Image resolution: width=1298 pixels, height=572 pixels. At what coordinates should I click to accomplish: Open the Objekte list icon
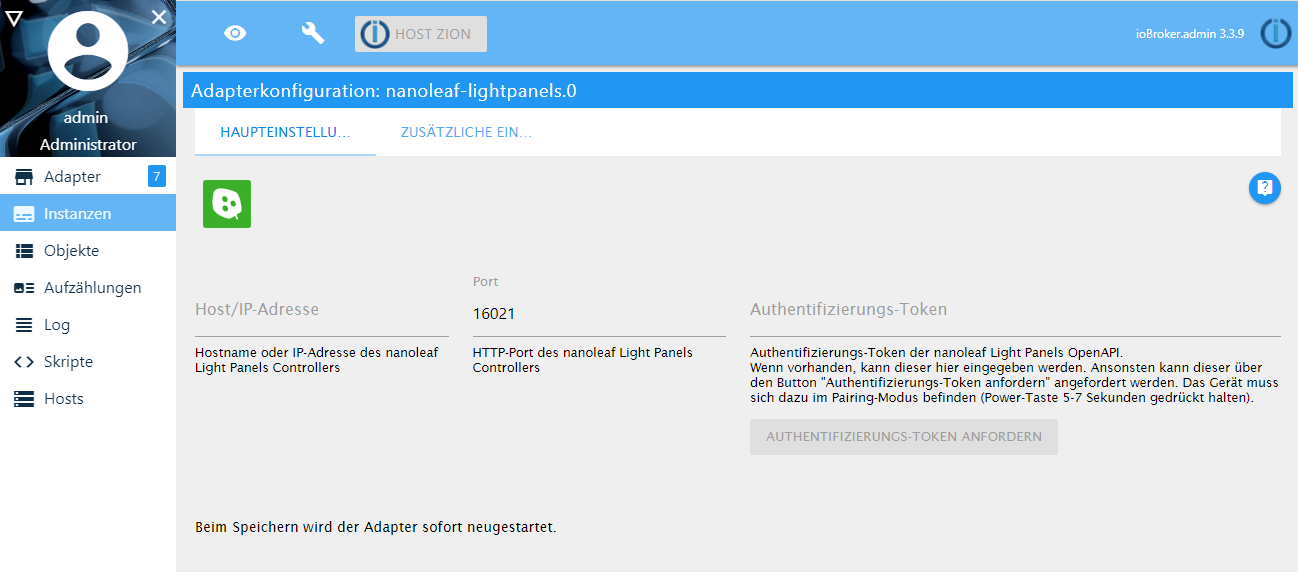click(24, 251)
